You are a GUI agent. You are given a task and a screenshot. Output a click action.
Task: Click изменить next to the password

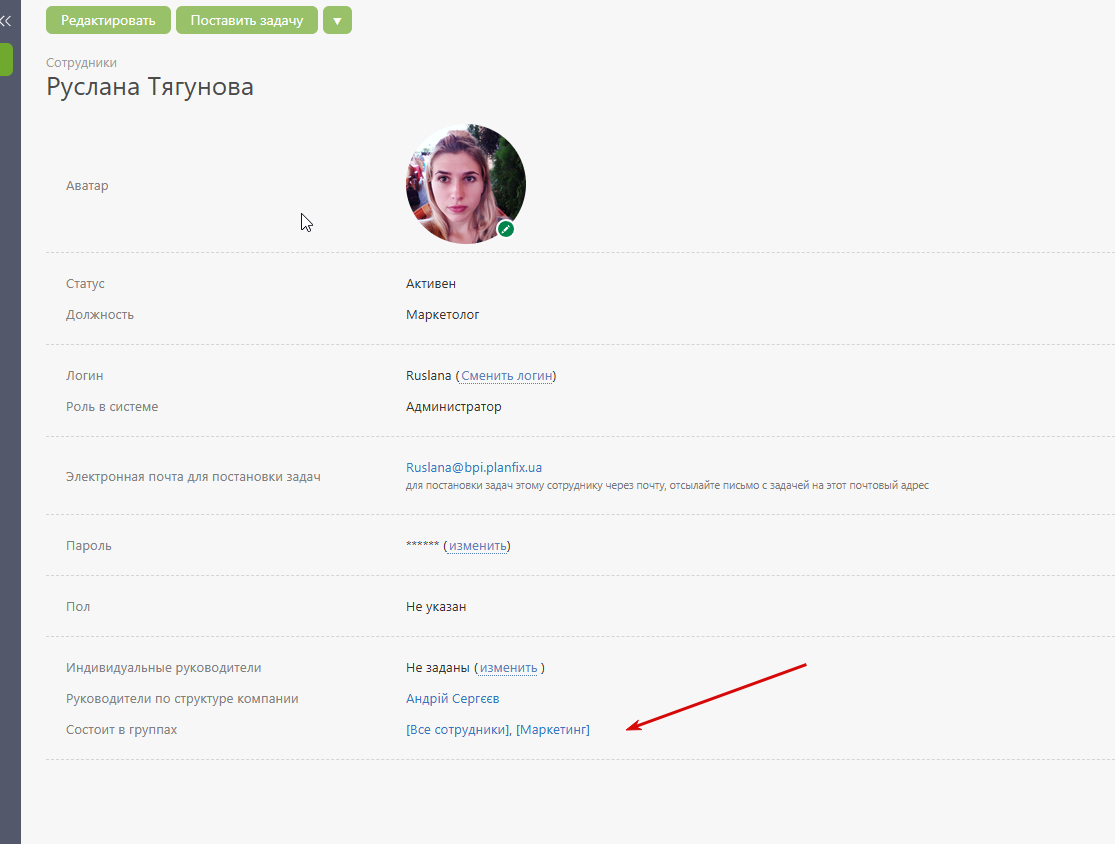pyautogui.click(x=477, y=546)
